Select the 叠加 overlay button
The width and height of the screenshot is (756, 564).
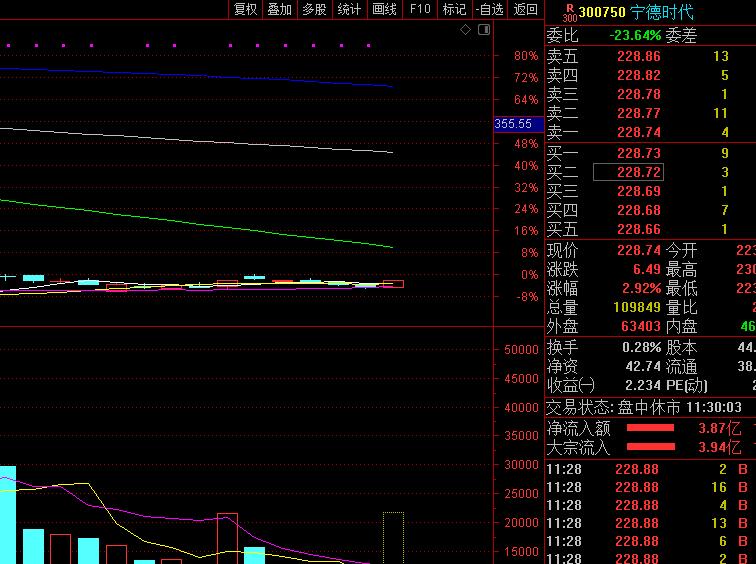pos(279,9)
